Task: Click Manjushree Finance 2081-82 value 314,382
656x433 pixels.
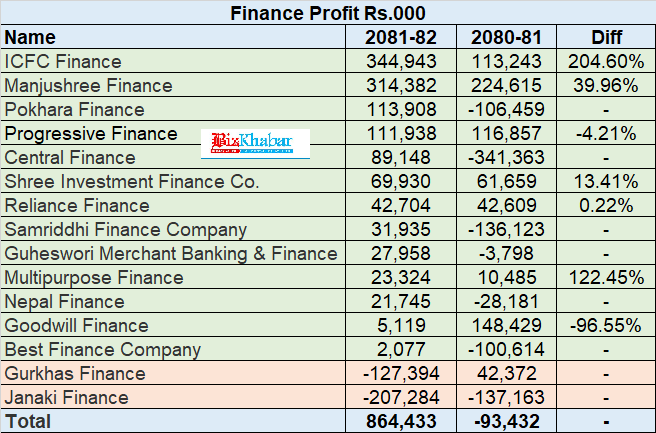Action: [401, 85]
